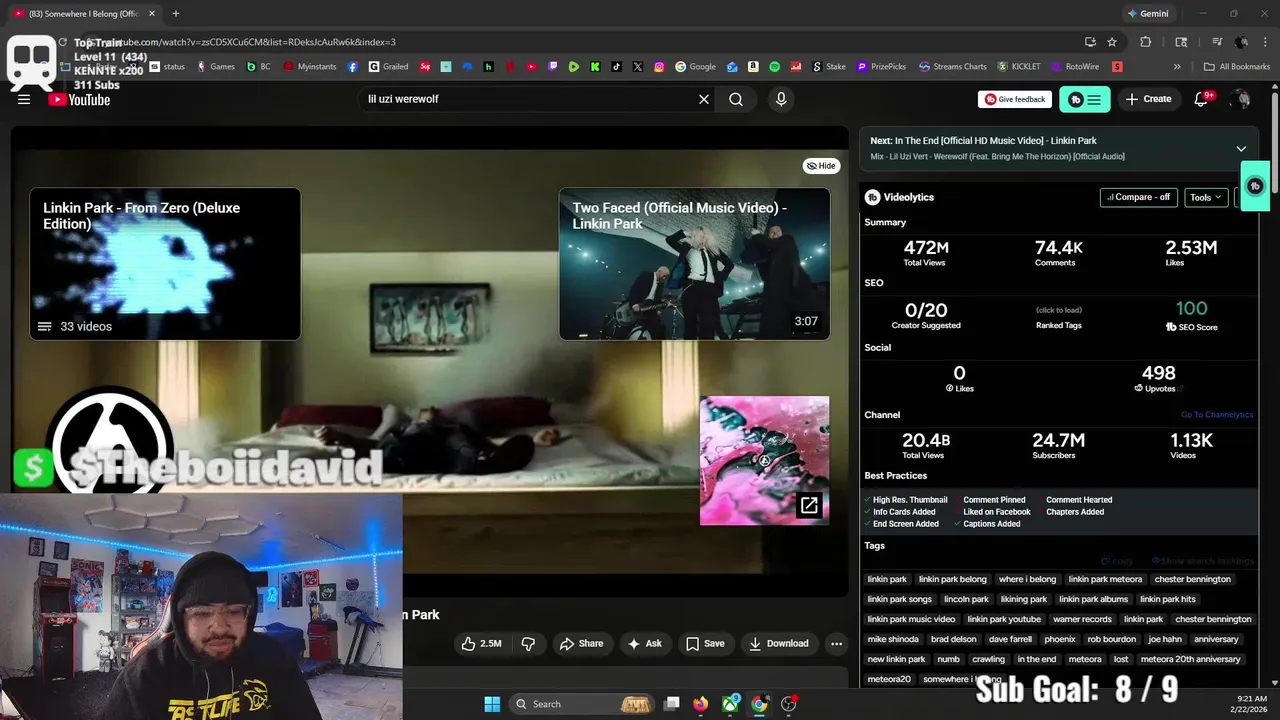
Task: Switch to Chrome in the taskbar
Action: [760, 704]
